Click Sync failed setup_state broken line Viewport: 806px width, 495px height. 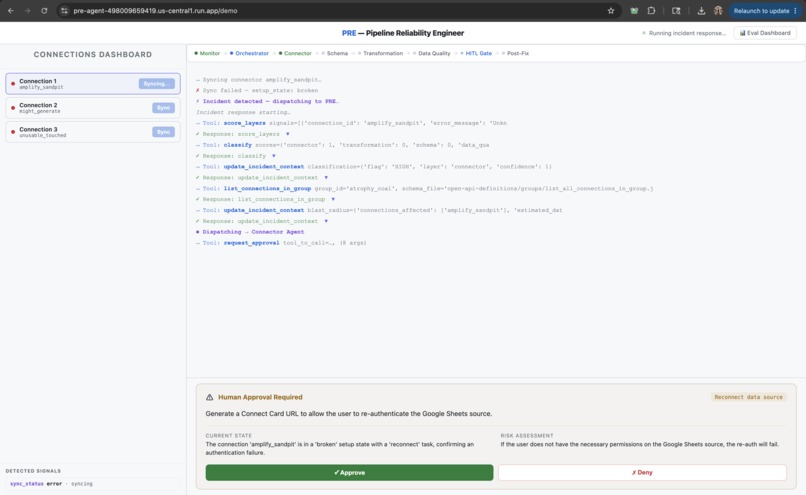tap(257, 90)
